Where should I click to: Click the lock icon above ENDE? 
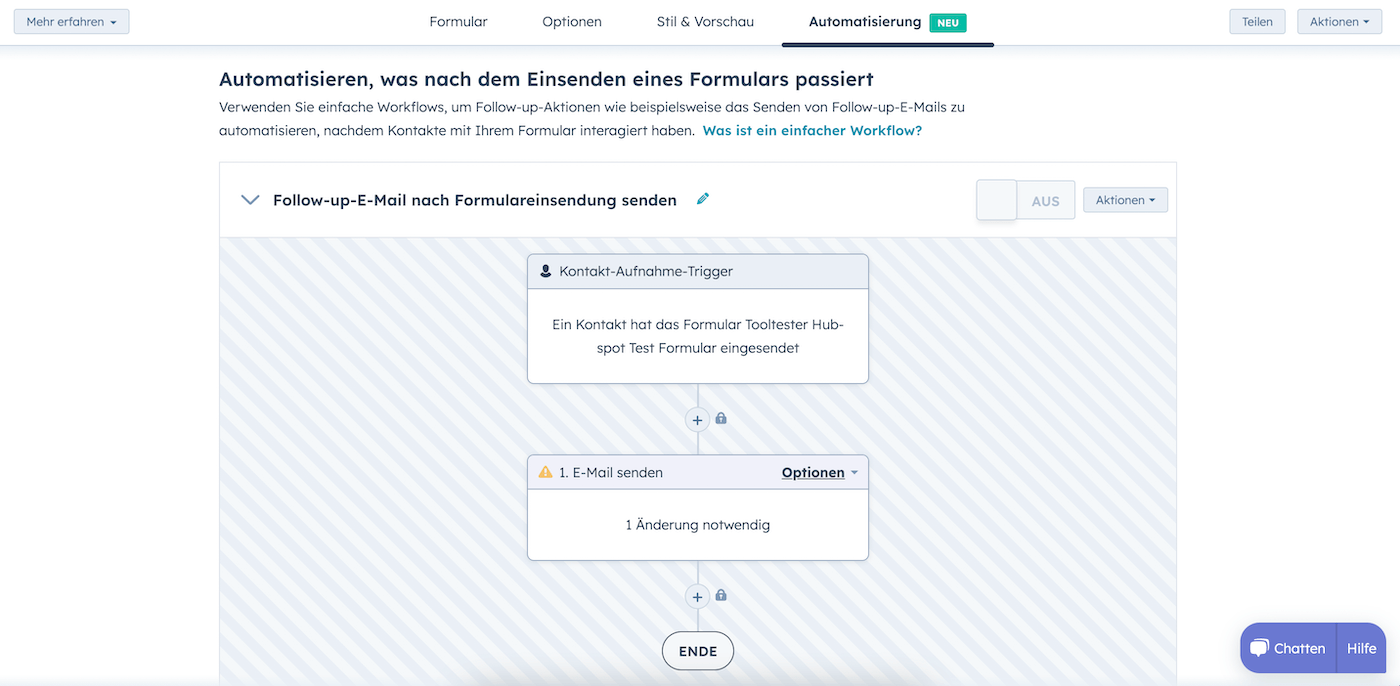click(721, 595)
